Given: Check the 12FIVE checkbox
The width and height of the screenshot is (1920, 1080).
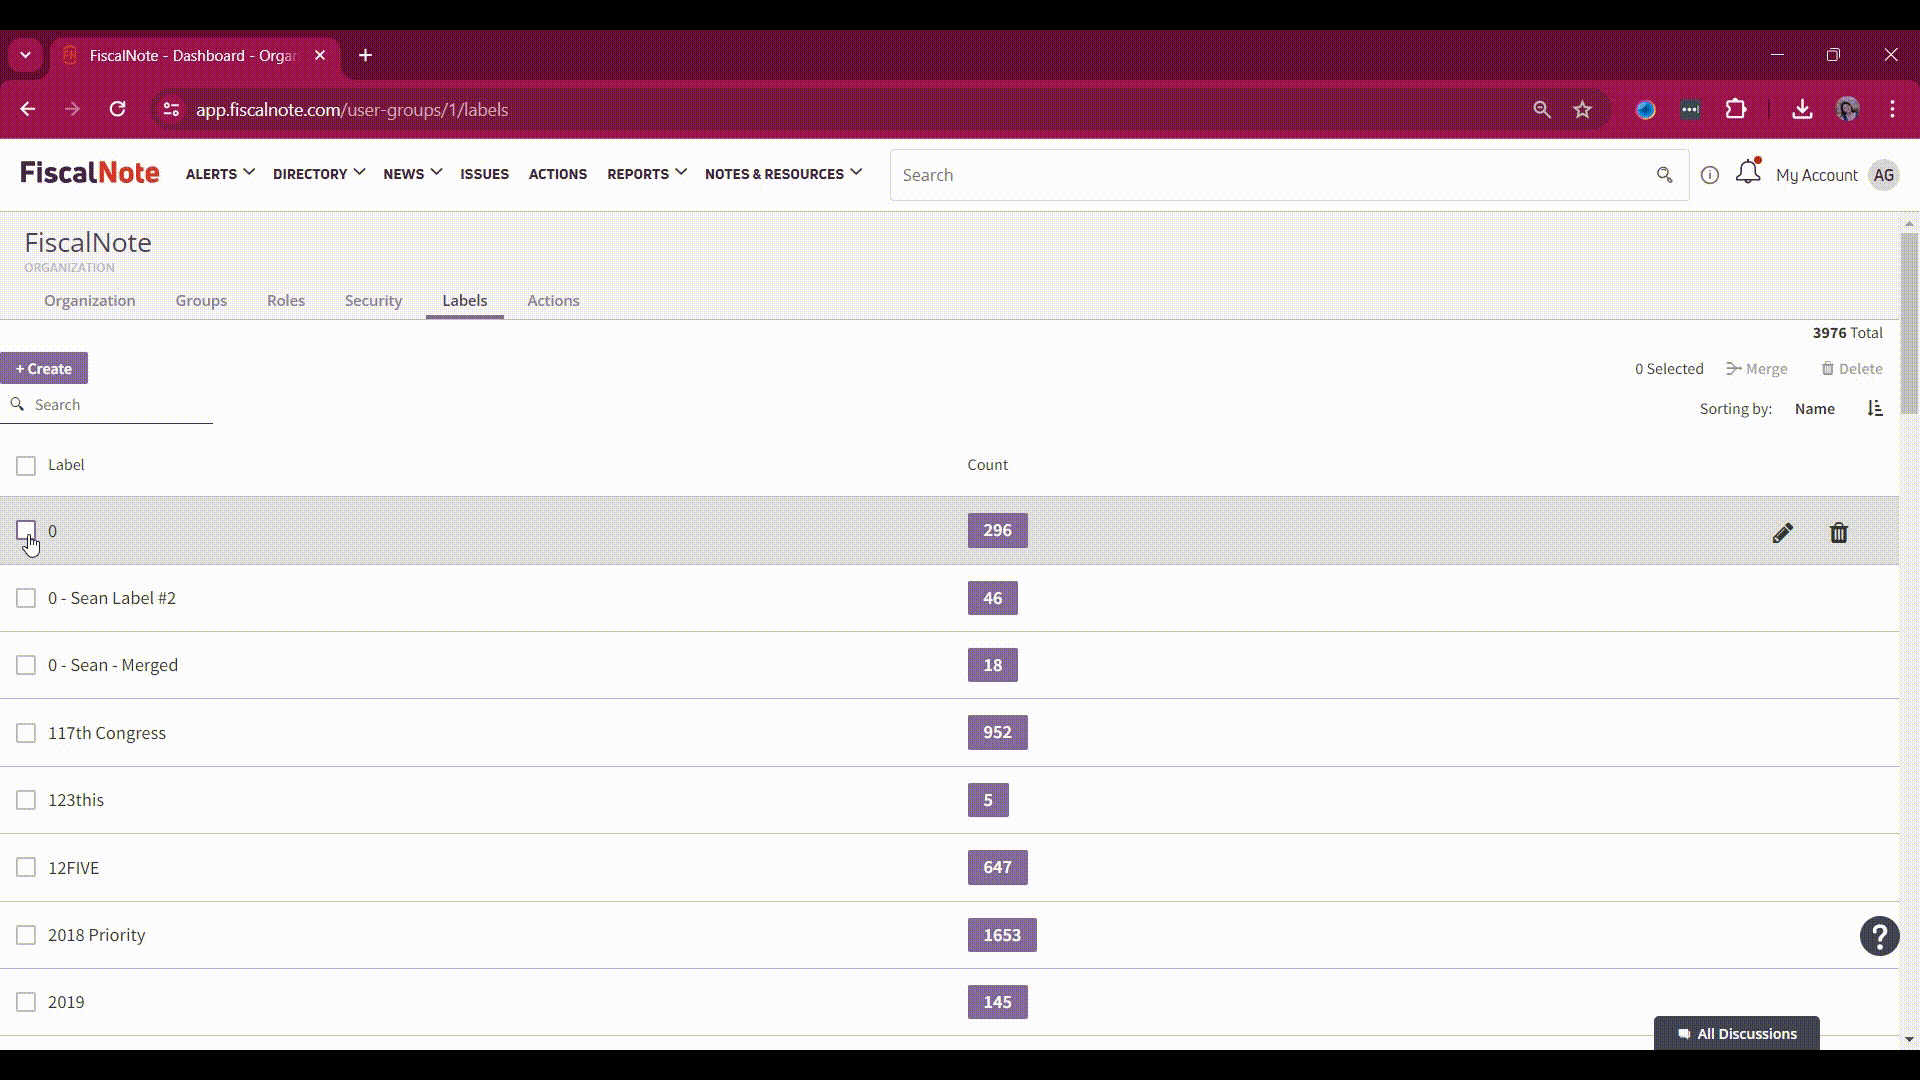Looking at the screenshot, I should (x=26, y=867).
